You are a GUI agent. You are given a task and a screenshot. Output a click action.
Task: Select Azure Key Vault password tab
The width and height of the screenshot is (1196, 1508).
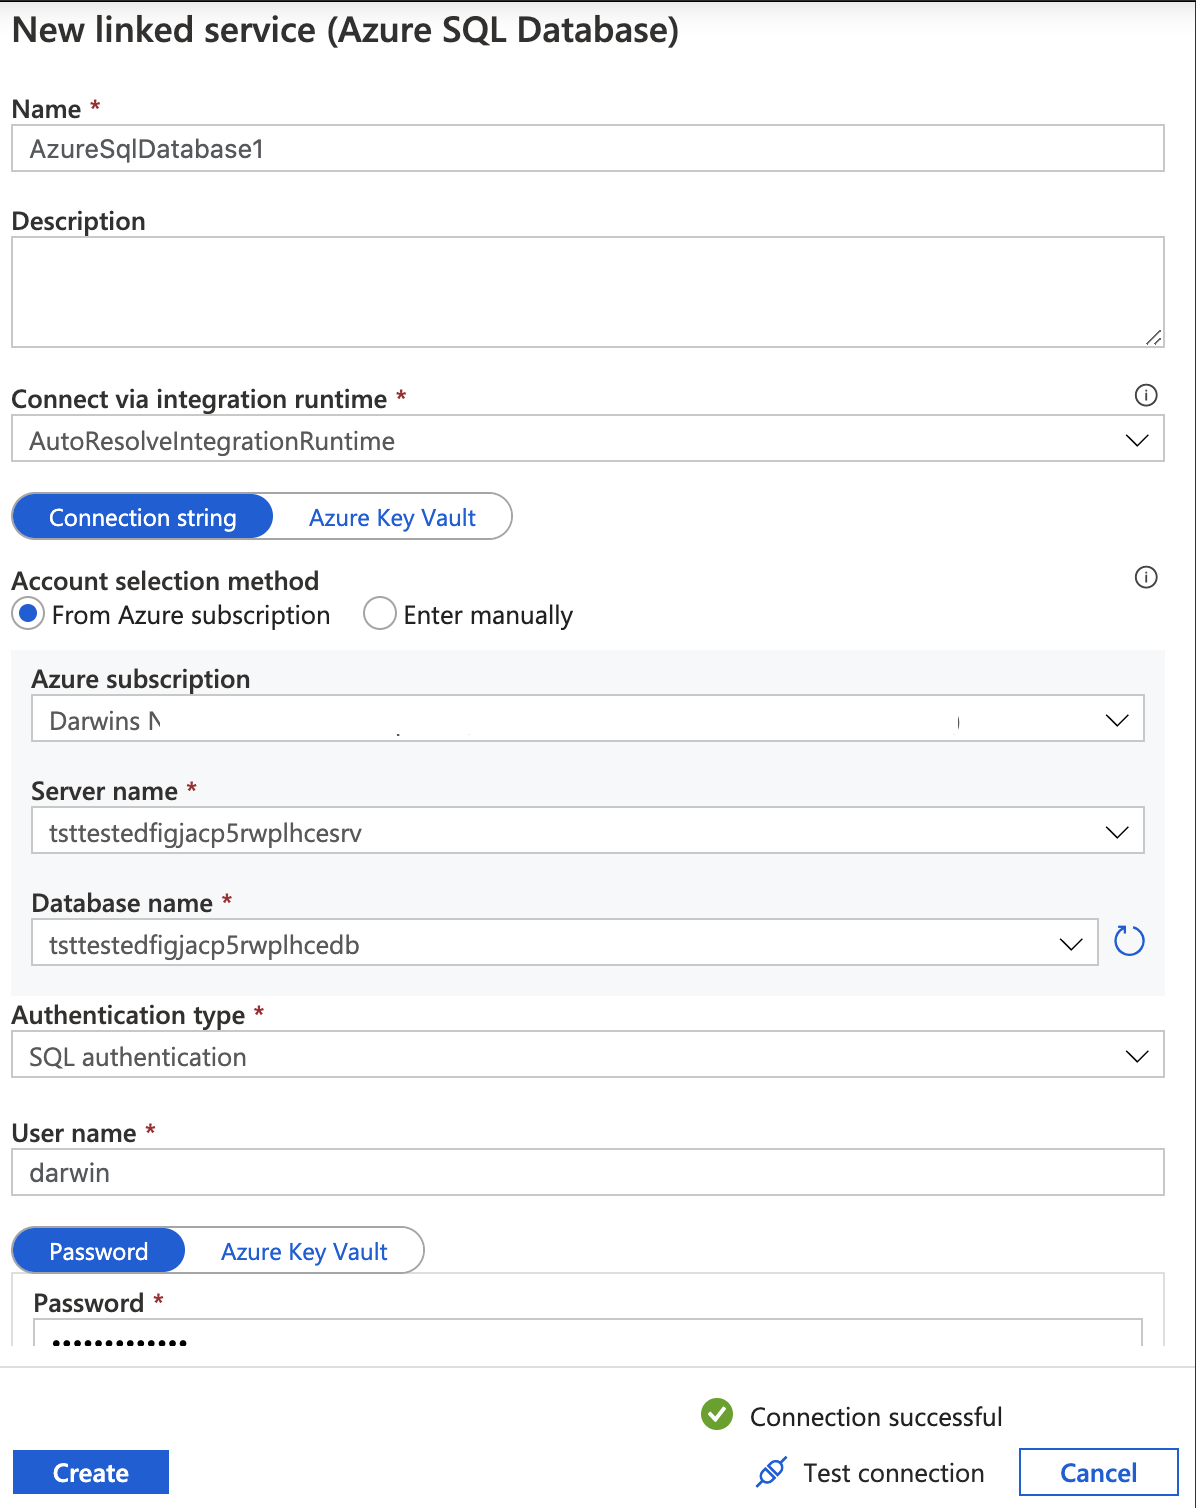coord(304,1251)
